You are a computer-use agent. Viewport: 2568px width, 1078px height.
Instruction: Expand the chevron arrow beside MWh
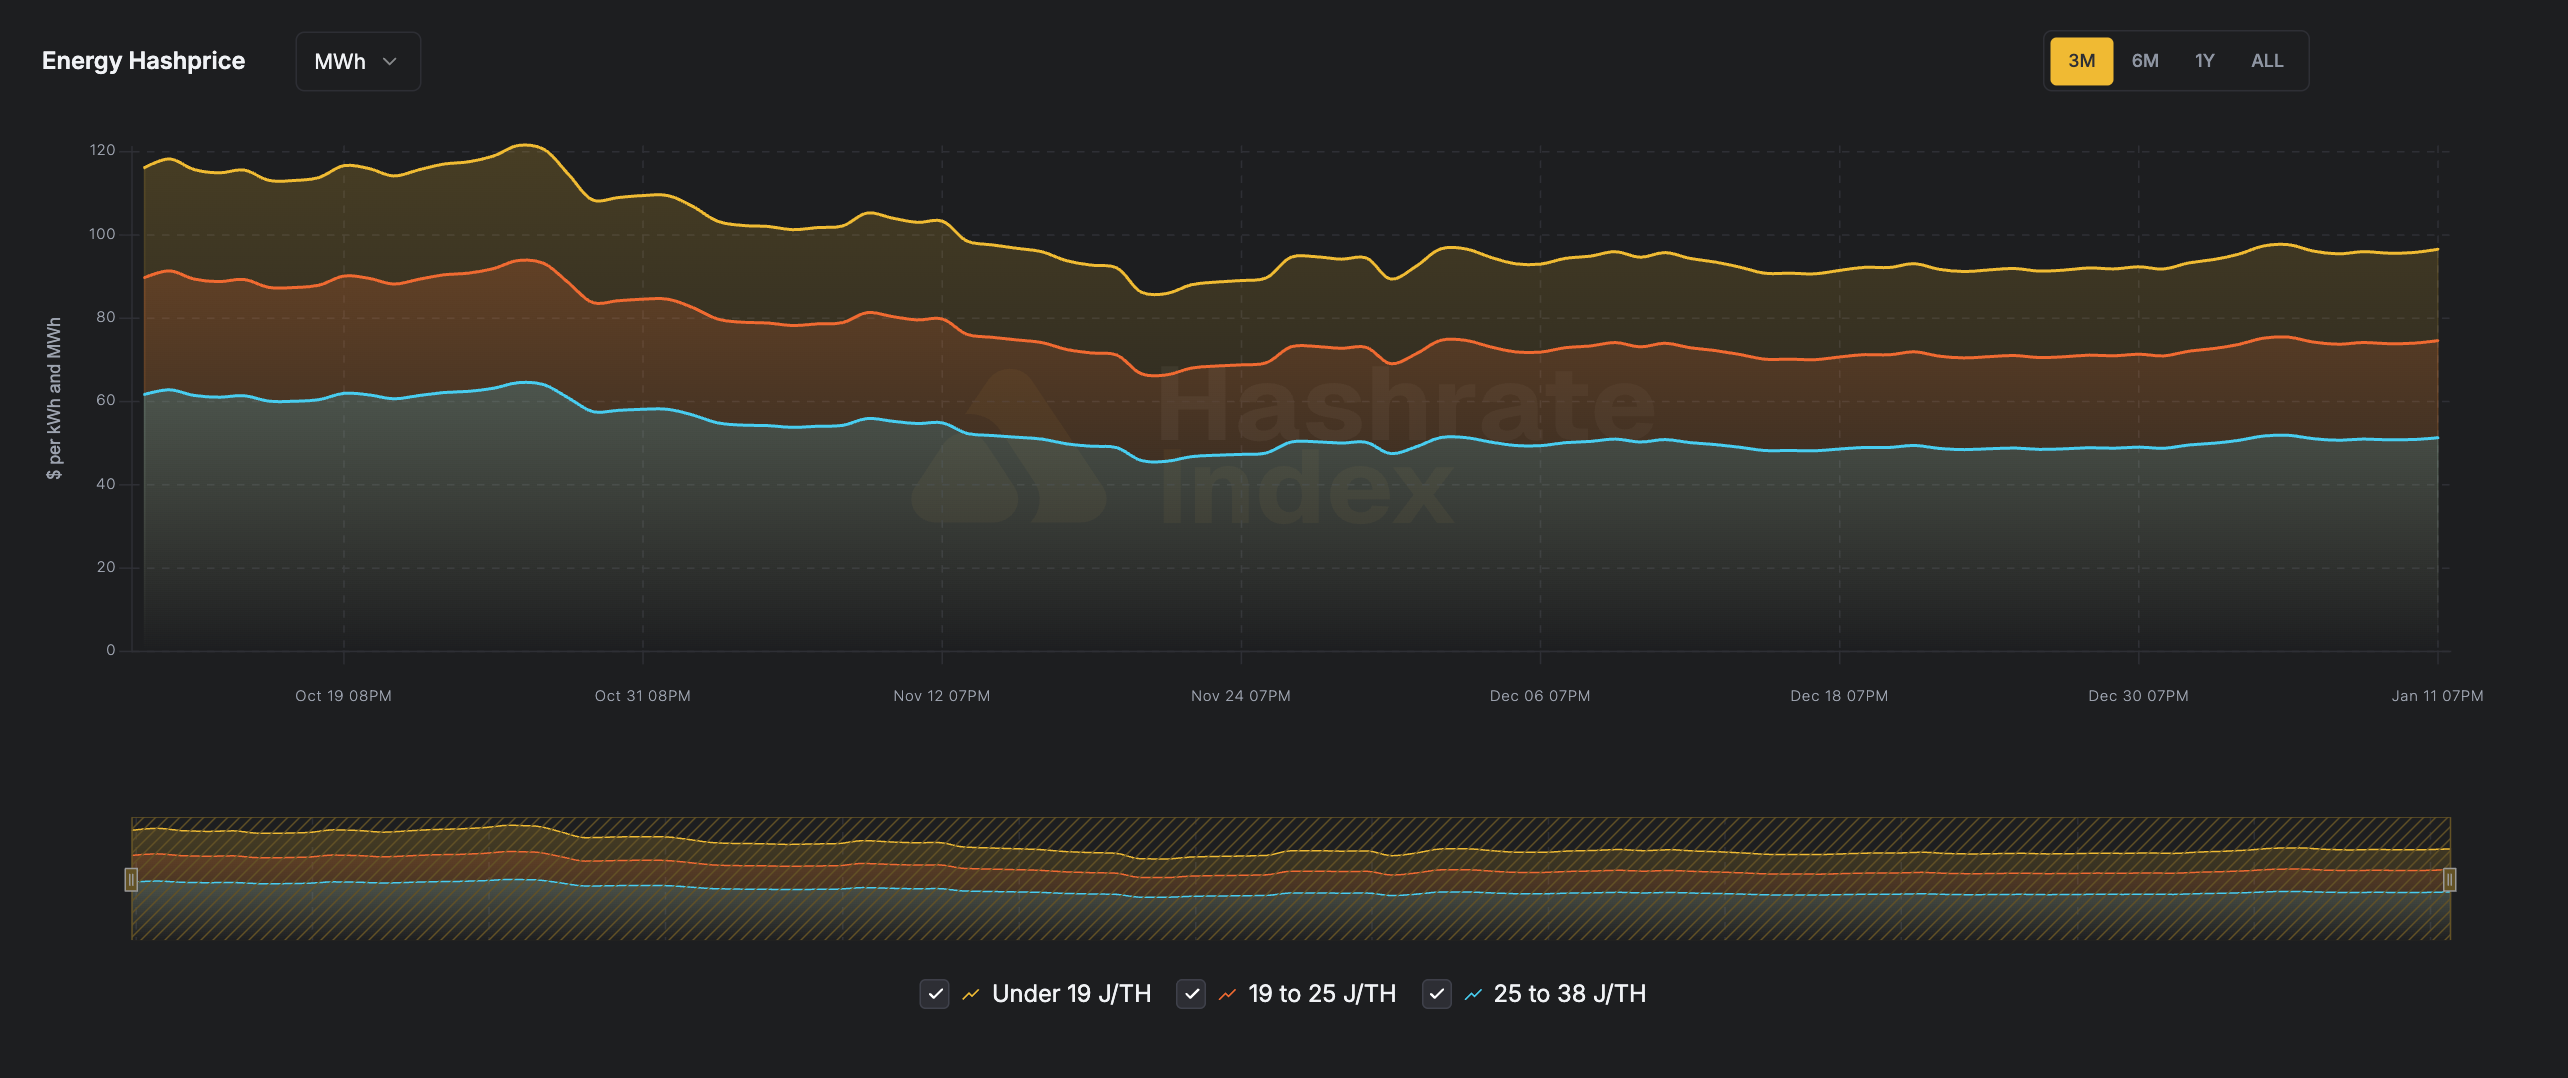pyautogui.click(x=390, y=62)
